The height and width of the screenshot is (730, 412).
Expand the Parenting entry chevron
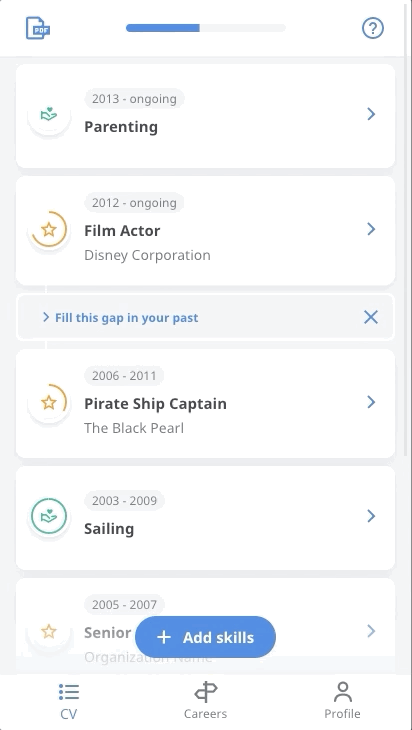(x=371, y=114)
